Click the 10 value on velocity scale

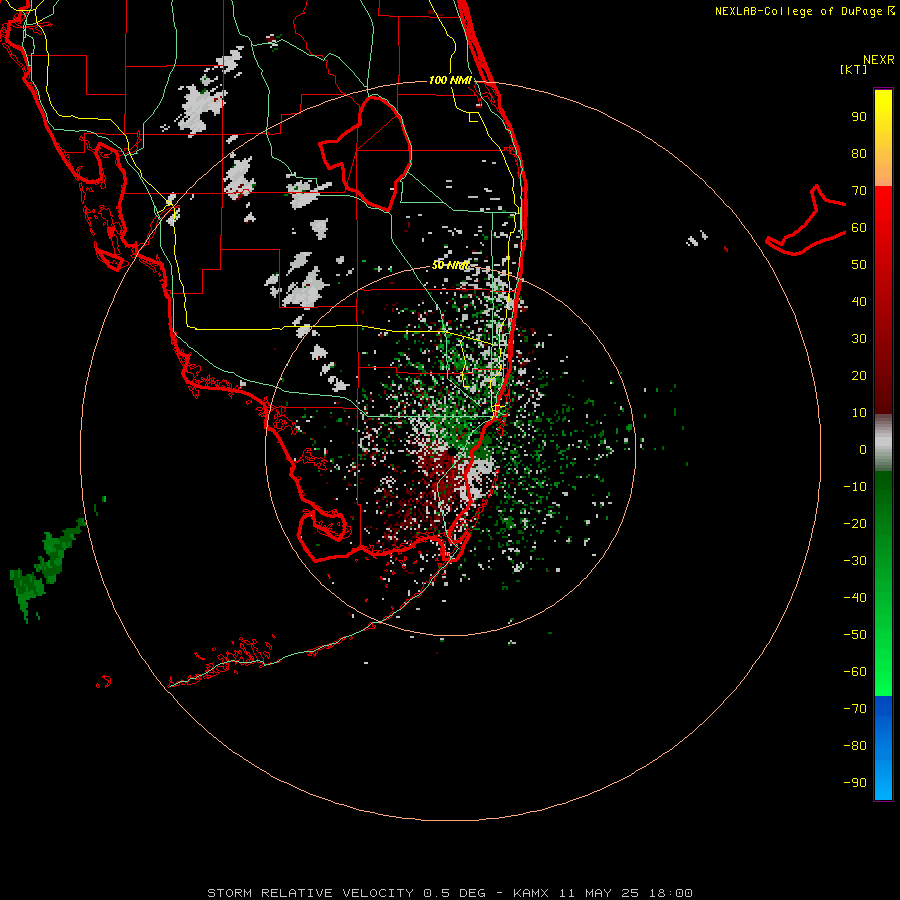tap(859, 413)
